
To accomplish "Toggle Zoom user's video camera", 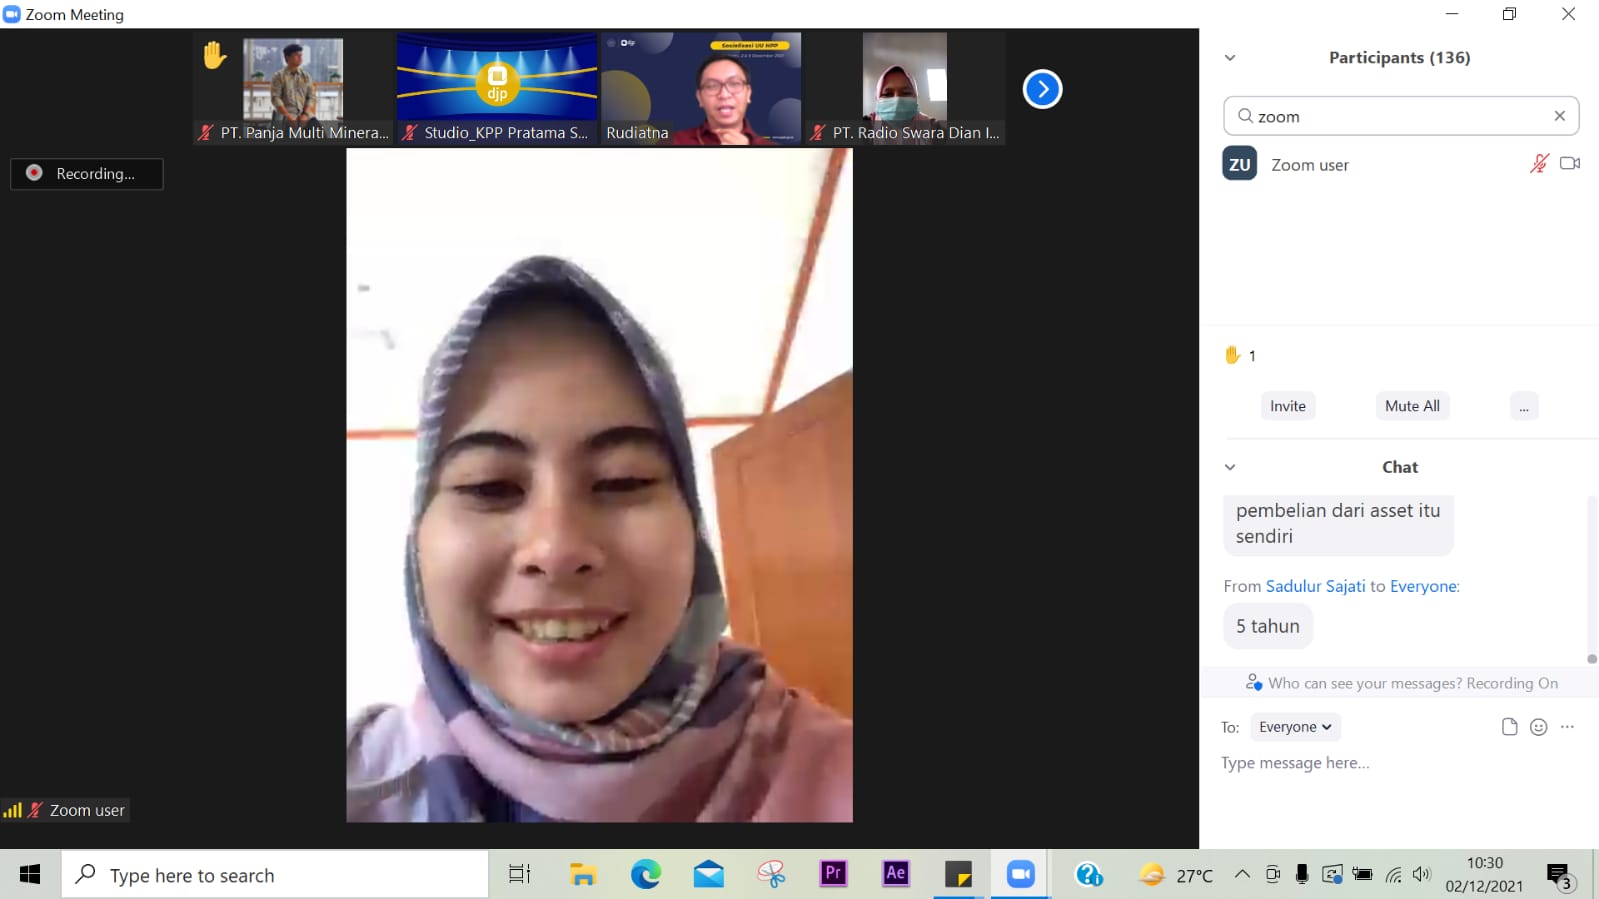I will (1570, 164).
